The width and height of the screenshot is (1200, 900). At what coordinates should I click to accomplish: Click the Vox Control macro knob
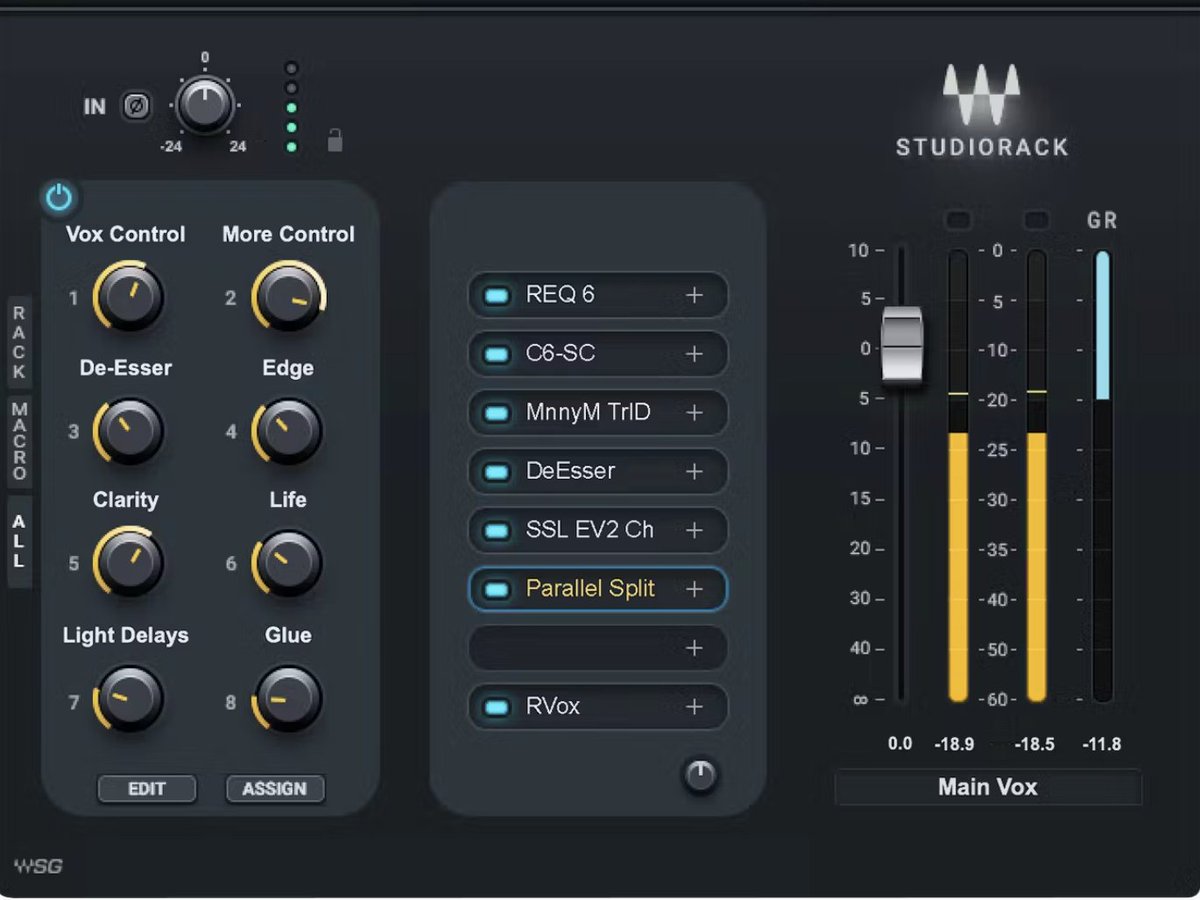click(x=128, y=297)
